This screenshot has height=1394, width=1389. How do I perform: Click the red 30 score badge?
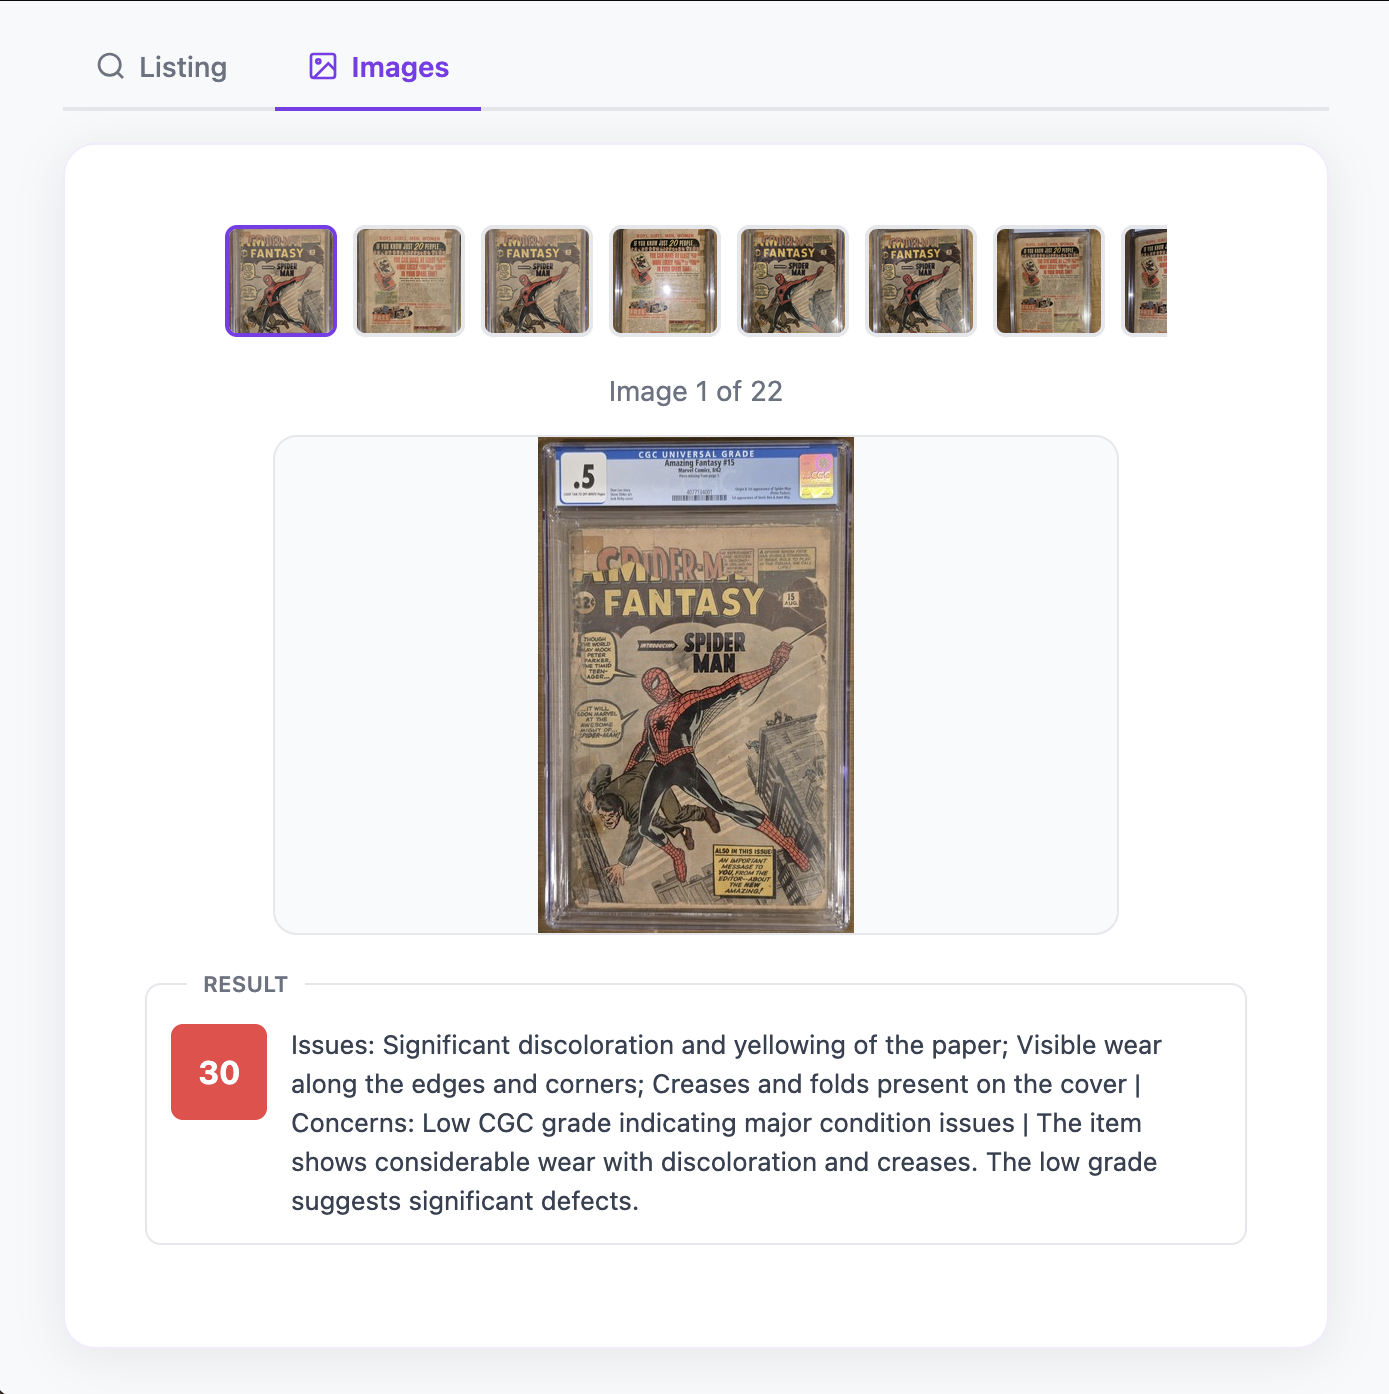(219, 1072)
